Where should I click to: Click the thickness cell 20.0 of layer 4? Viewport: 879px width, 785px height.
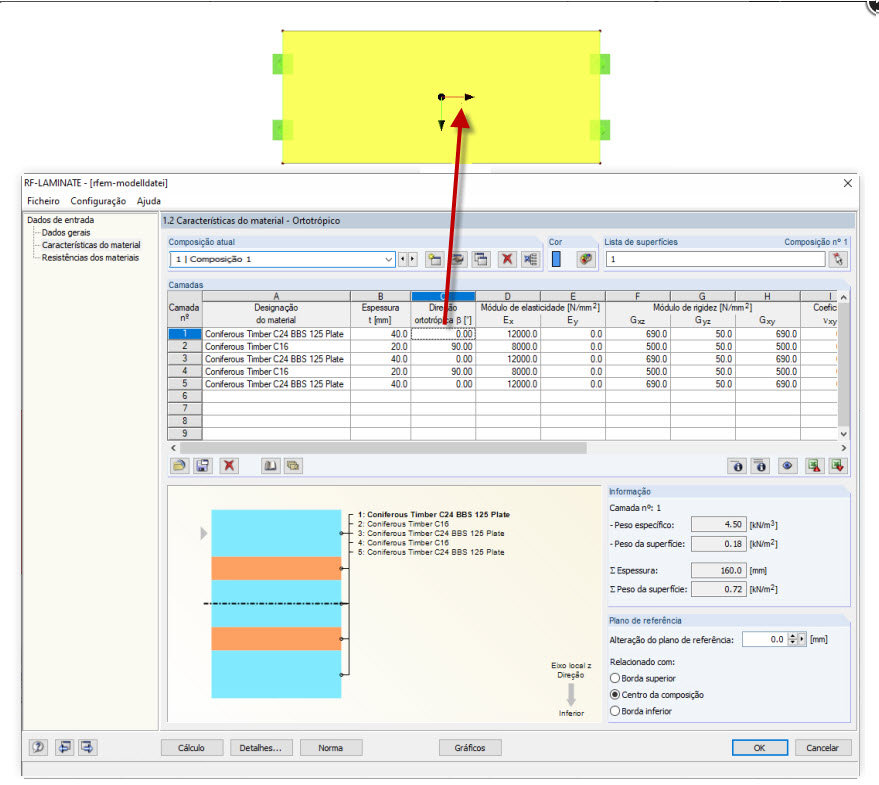381,372
